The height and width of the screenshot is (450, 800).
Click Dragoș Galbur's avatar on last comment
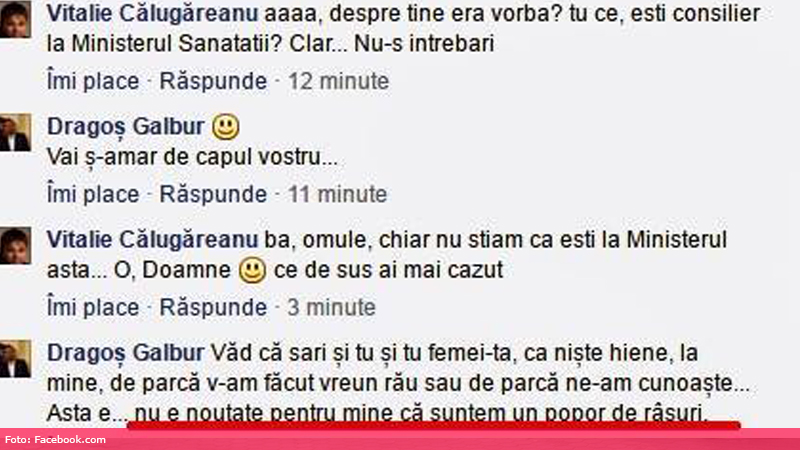pos(15,359)
